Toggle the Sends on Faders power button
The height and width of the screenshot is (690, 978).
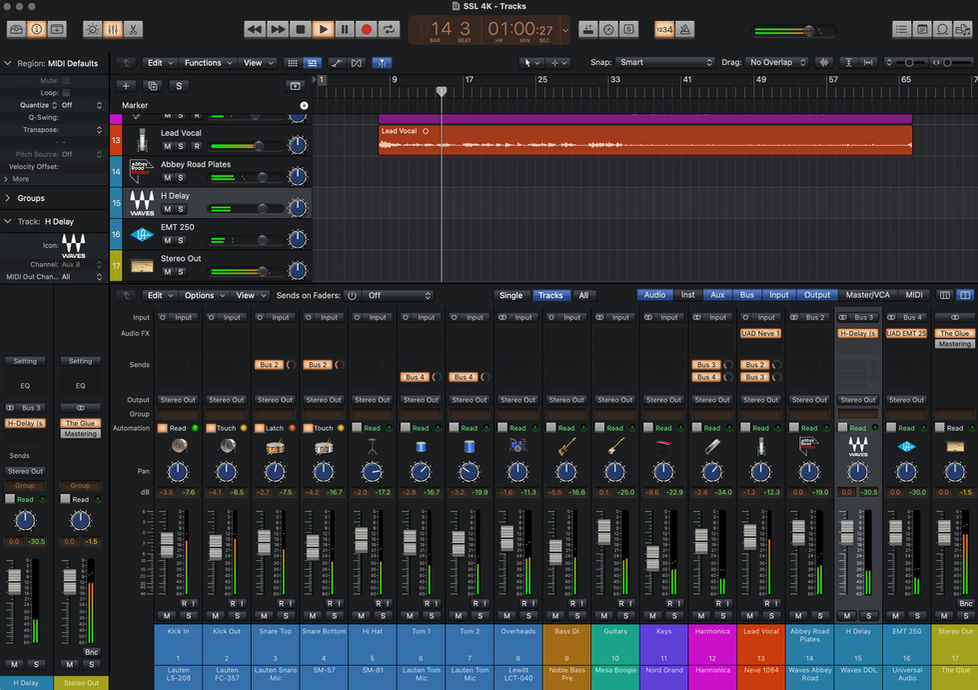tap(352, 296)
